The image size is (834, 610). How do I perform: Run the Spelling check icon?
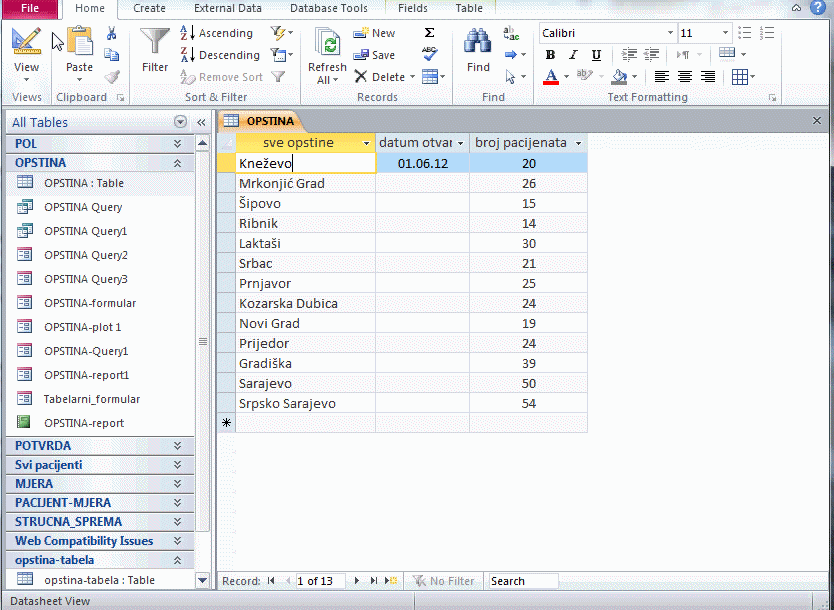coord(429,54)
